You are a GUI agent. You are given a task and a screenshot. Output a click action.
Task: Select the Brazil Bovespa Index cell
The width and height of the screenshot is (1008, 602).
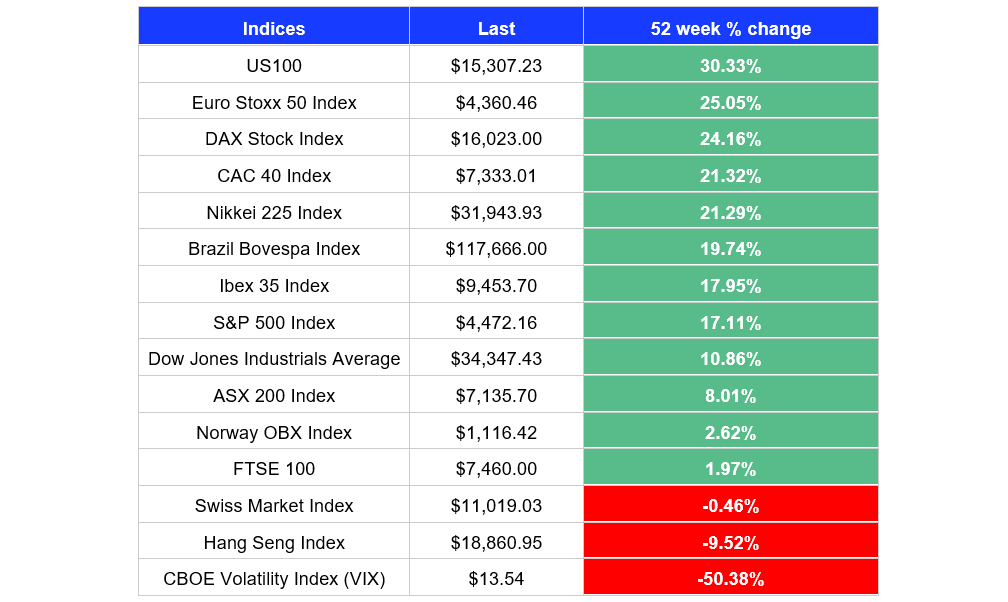[274, 249]
